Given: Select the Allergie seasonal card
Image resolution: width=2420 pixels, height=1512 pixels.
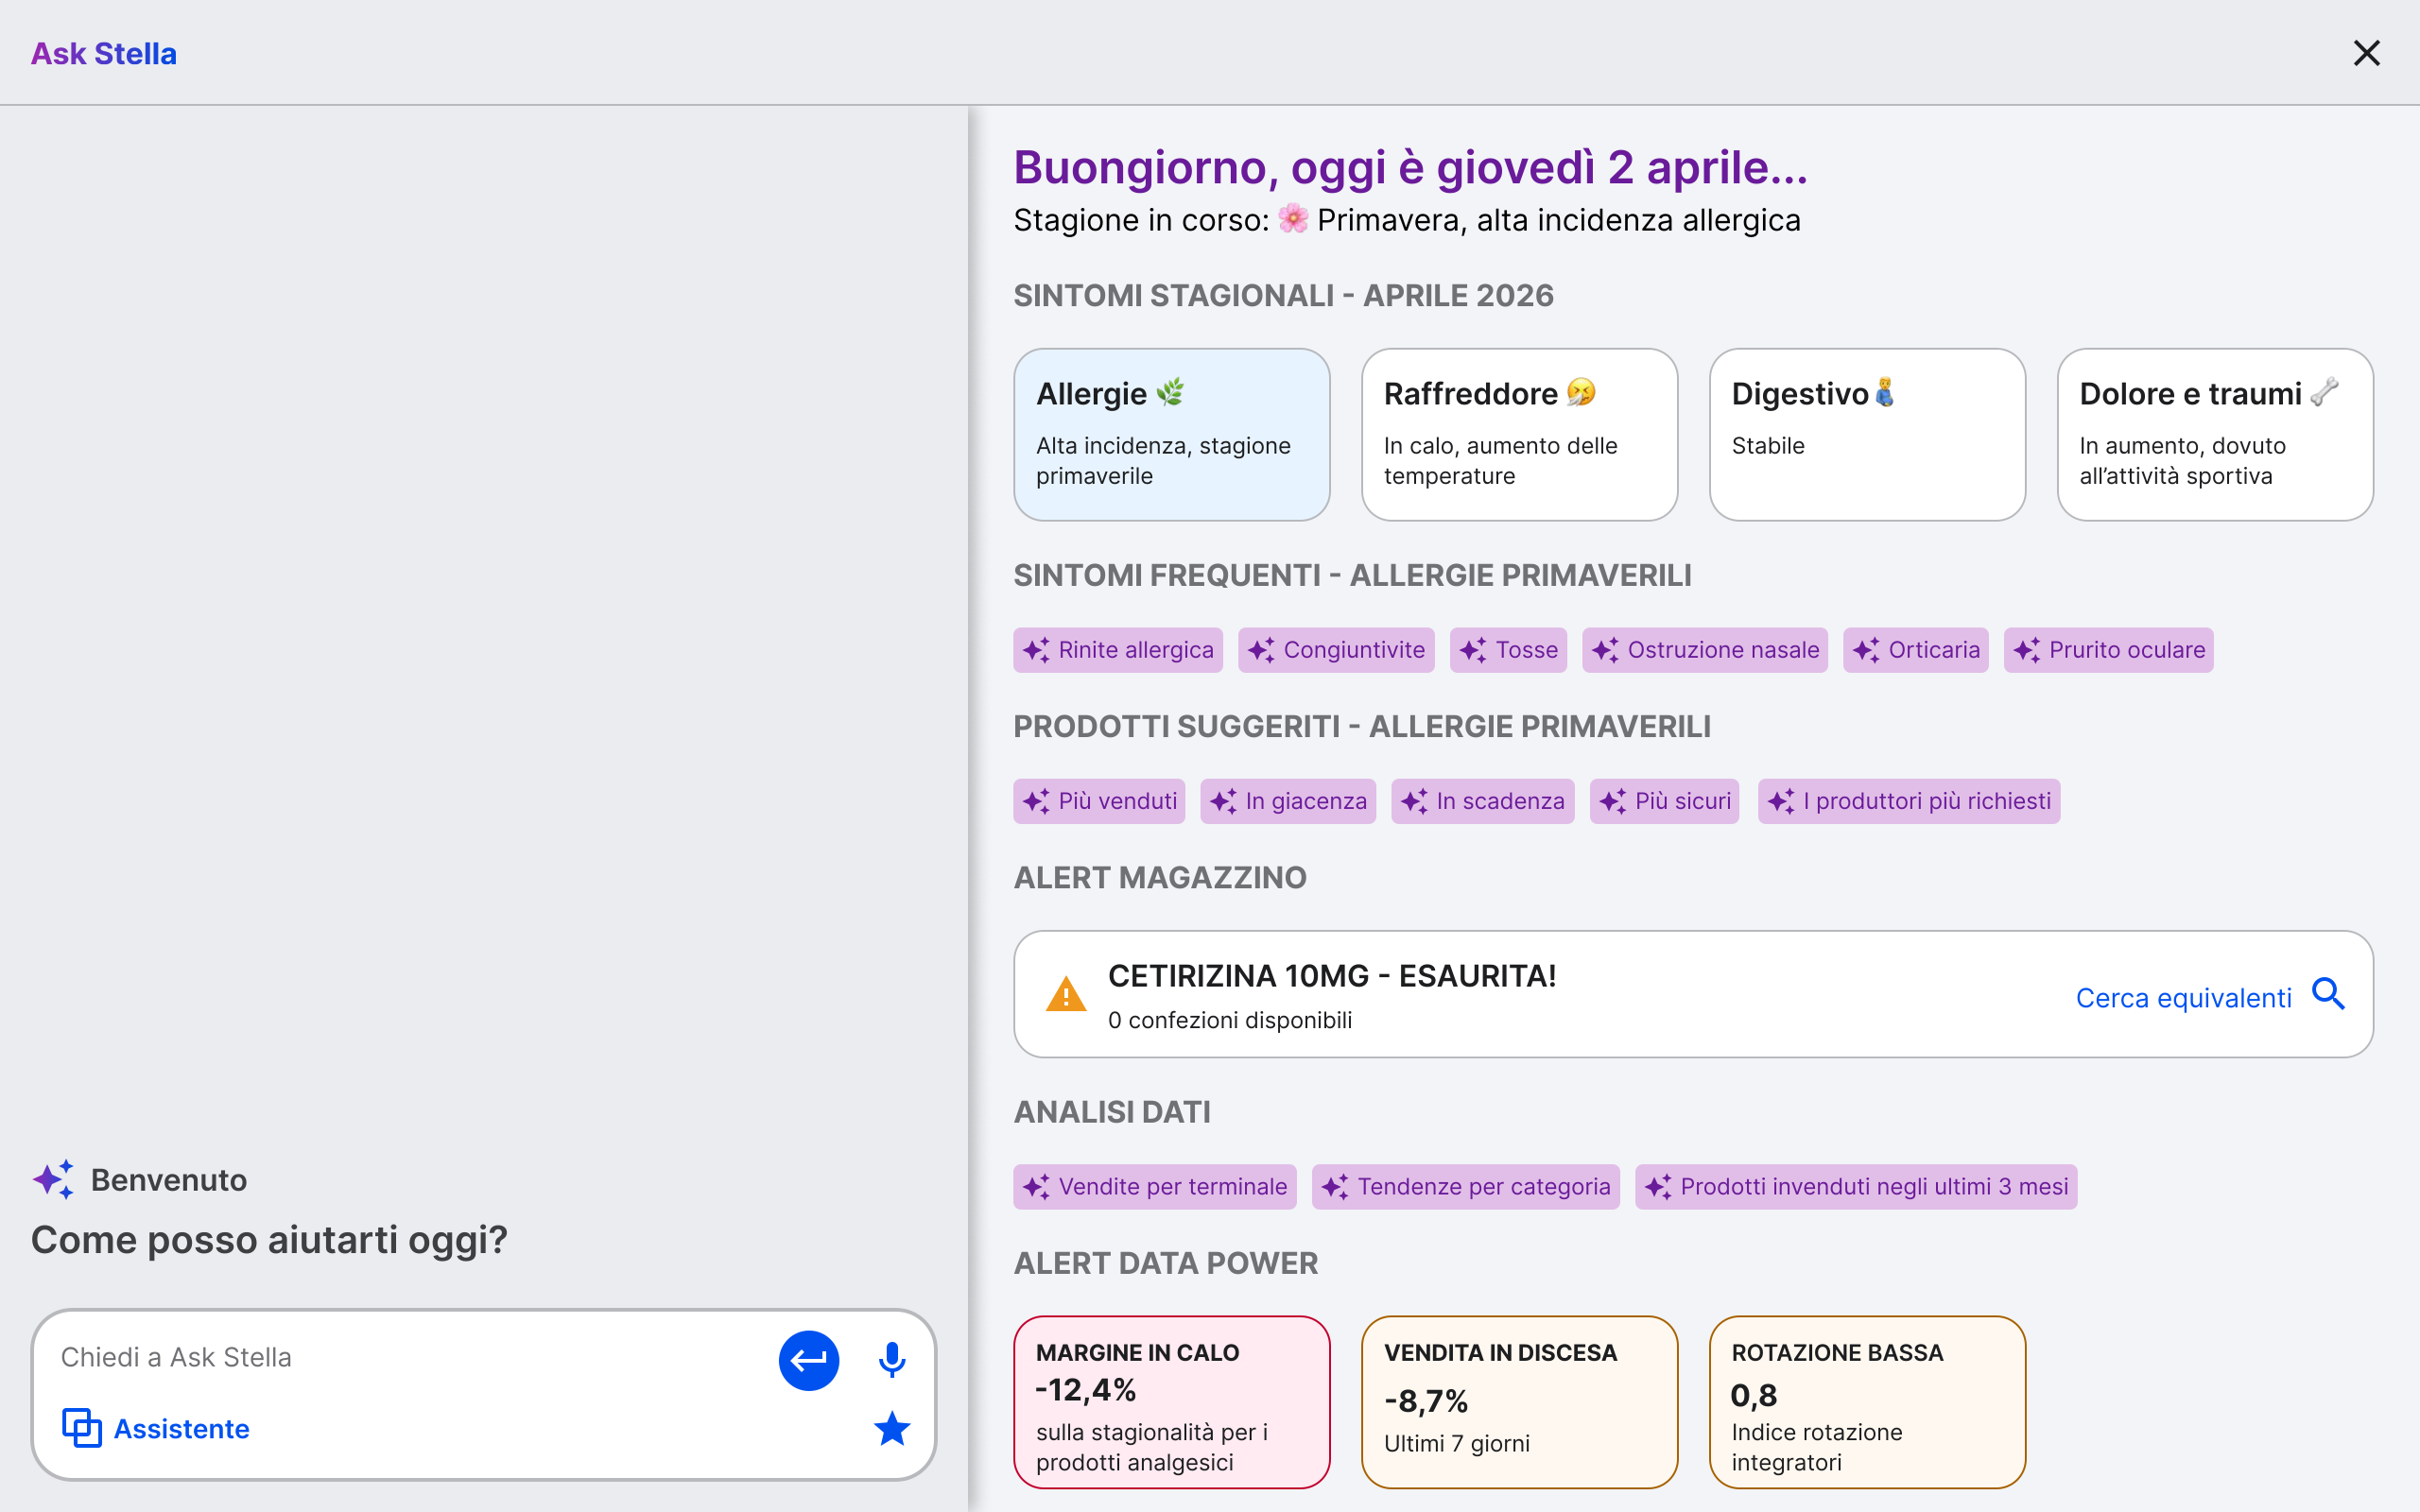Looking at the screenshot, I should 1171,434.
